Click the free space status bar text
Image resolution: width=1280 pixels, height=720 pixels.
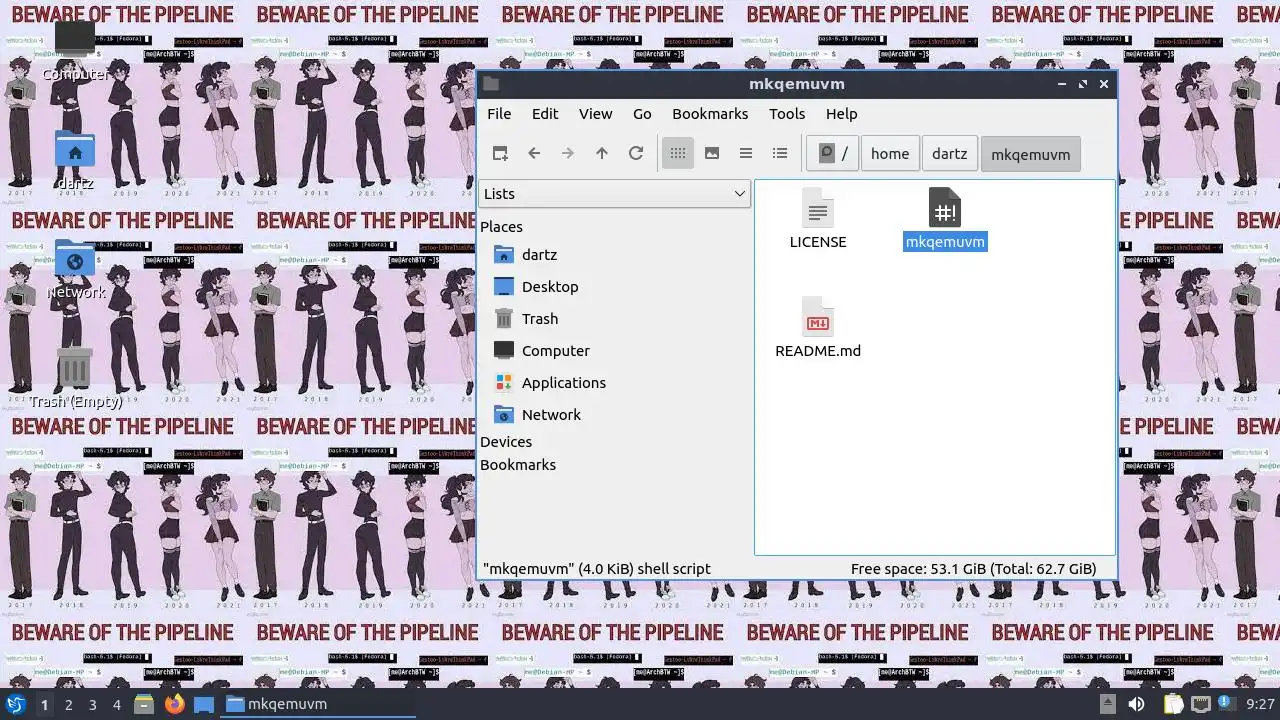[x=973, y=569]
